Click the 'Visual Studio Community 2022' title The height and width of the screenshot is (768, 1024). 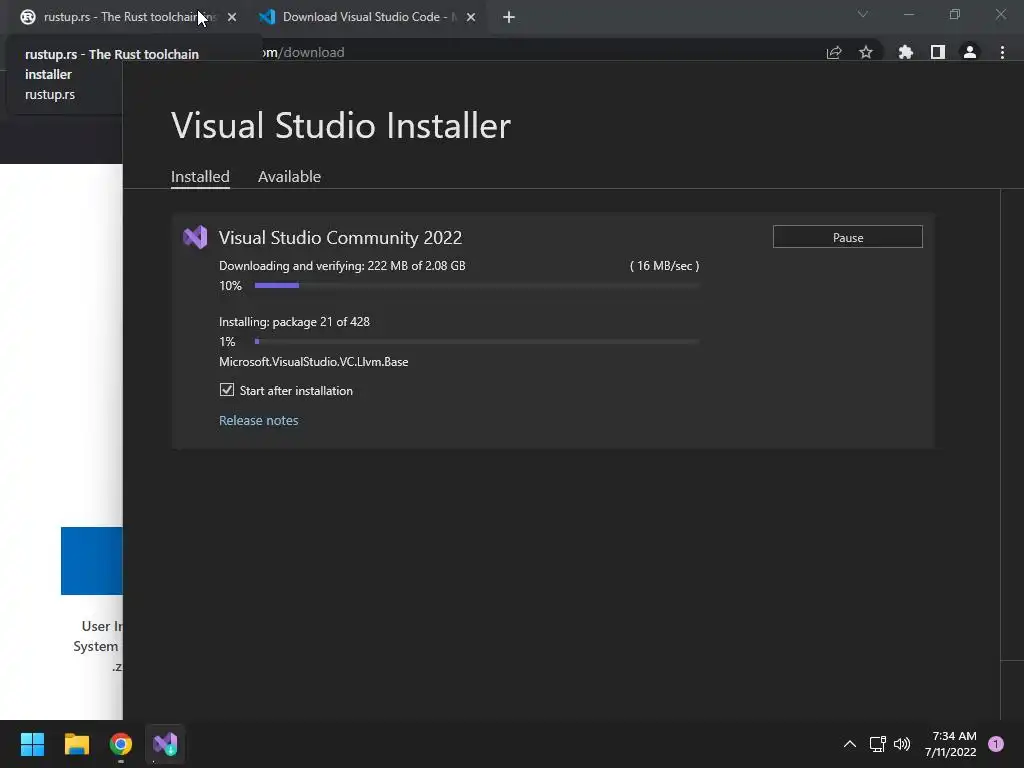tap(340, 238)
